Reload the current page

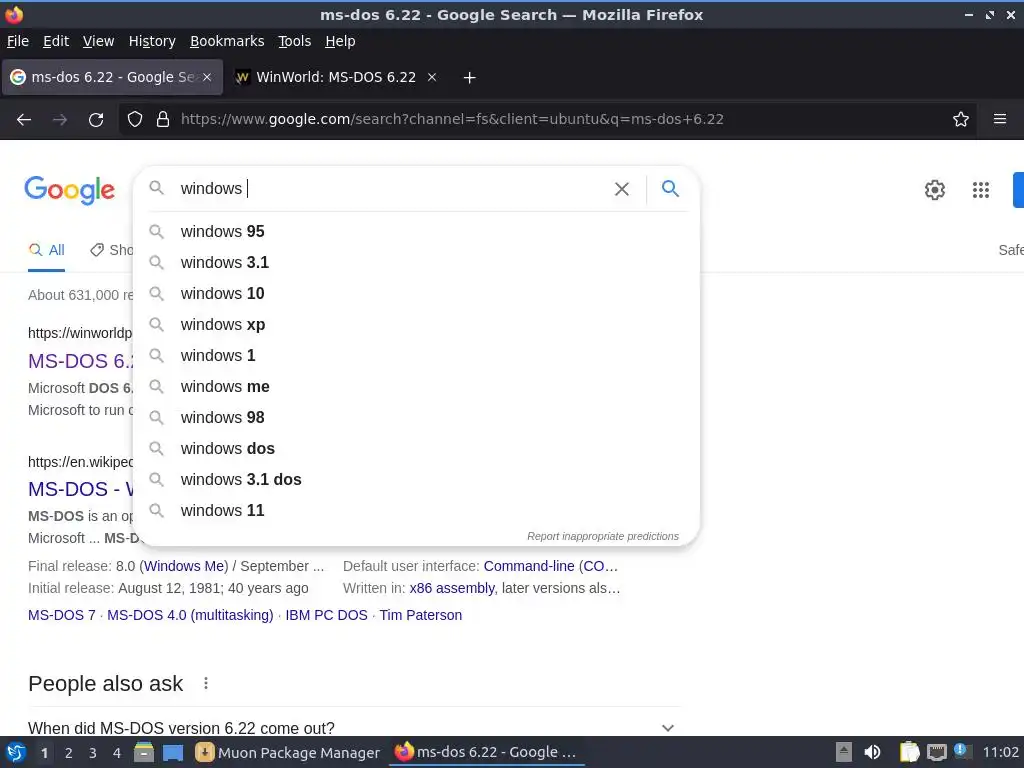coord(96,120)
